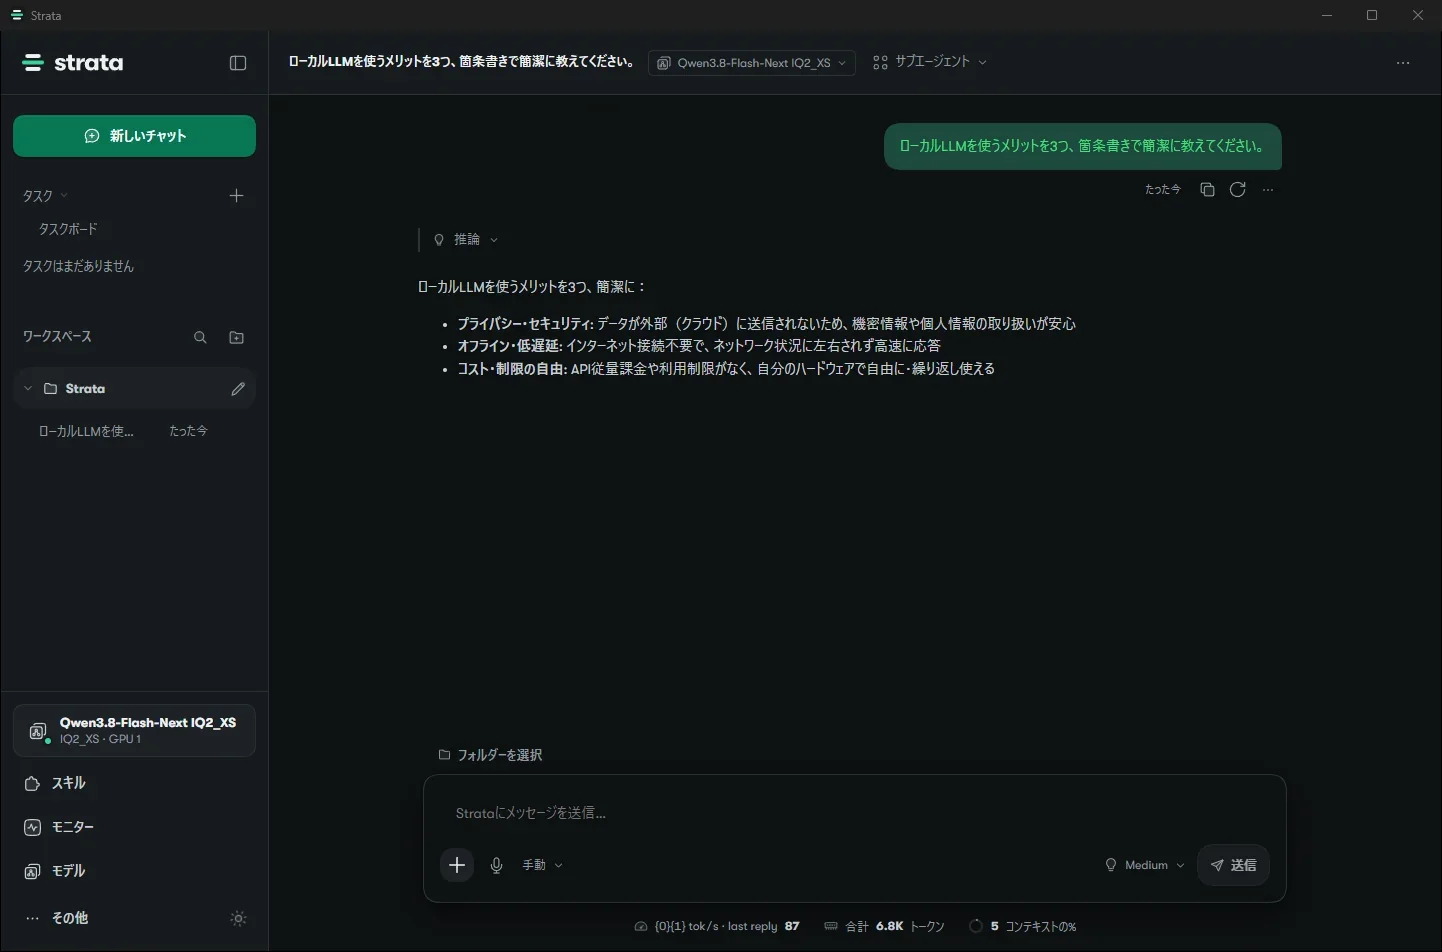Open loaded model card Qwen3.8-Flash-Next IQ2_XS
This screenshot has width=1442, height=952.
pyautogui.click(x=134, y=731)
